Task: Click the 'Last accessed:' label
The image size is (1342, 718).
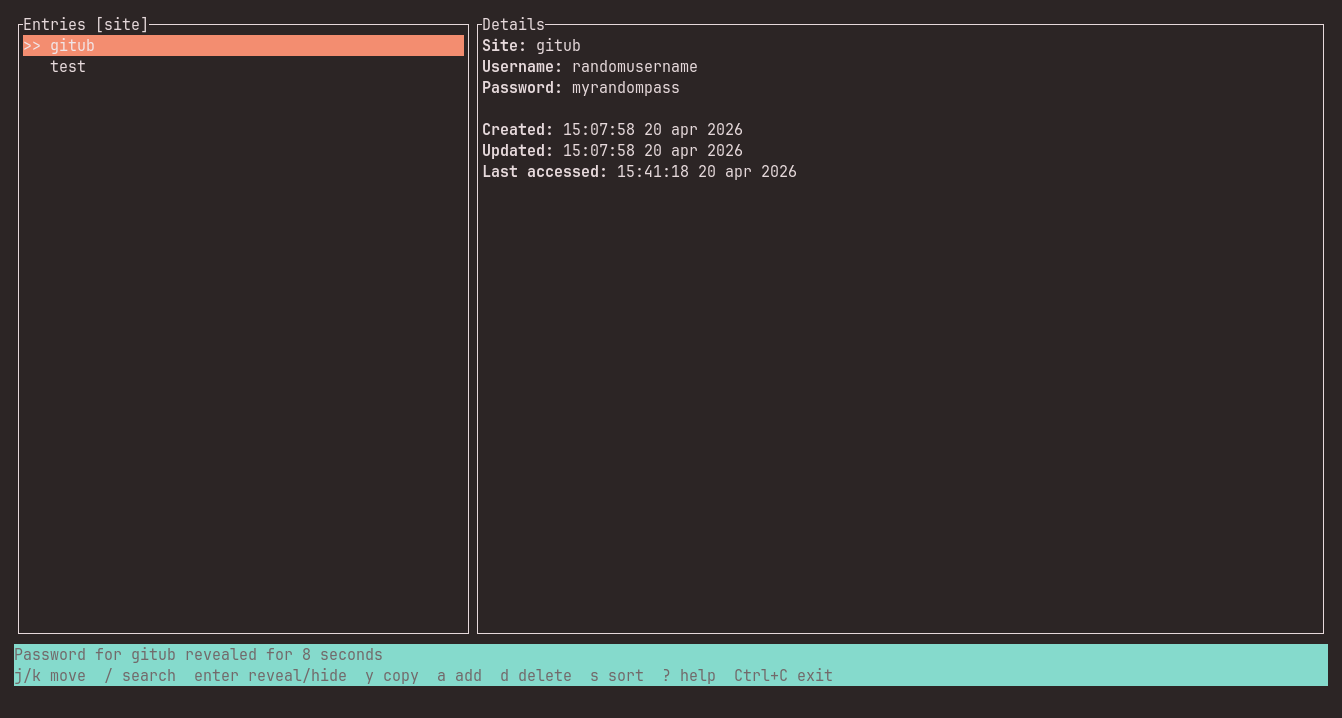Action: [x=545, y=172]
